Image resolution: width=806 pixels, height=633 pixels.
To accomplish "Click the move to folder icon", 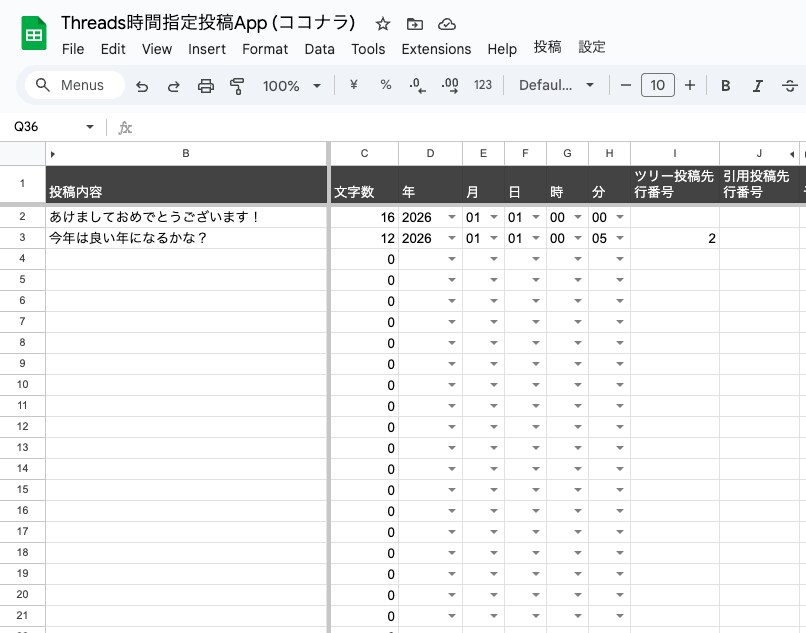I will coord(414,24).
